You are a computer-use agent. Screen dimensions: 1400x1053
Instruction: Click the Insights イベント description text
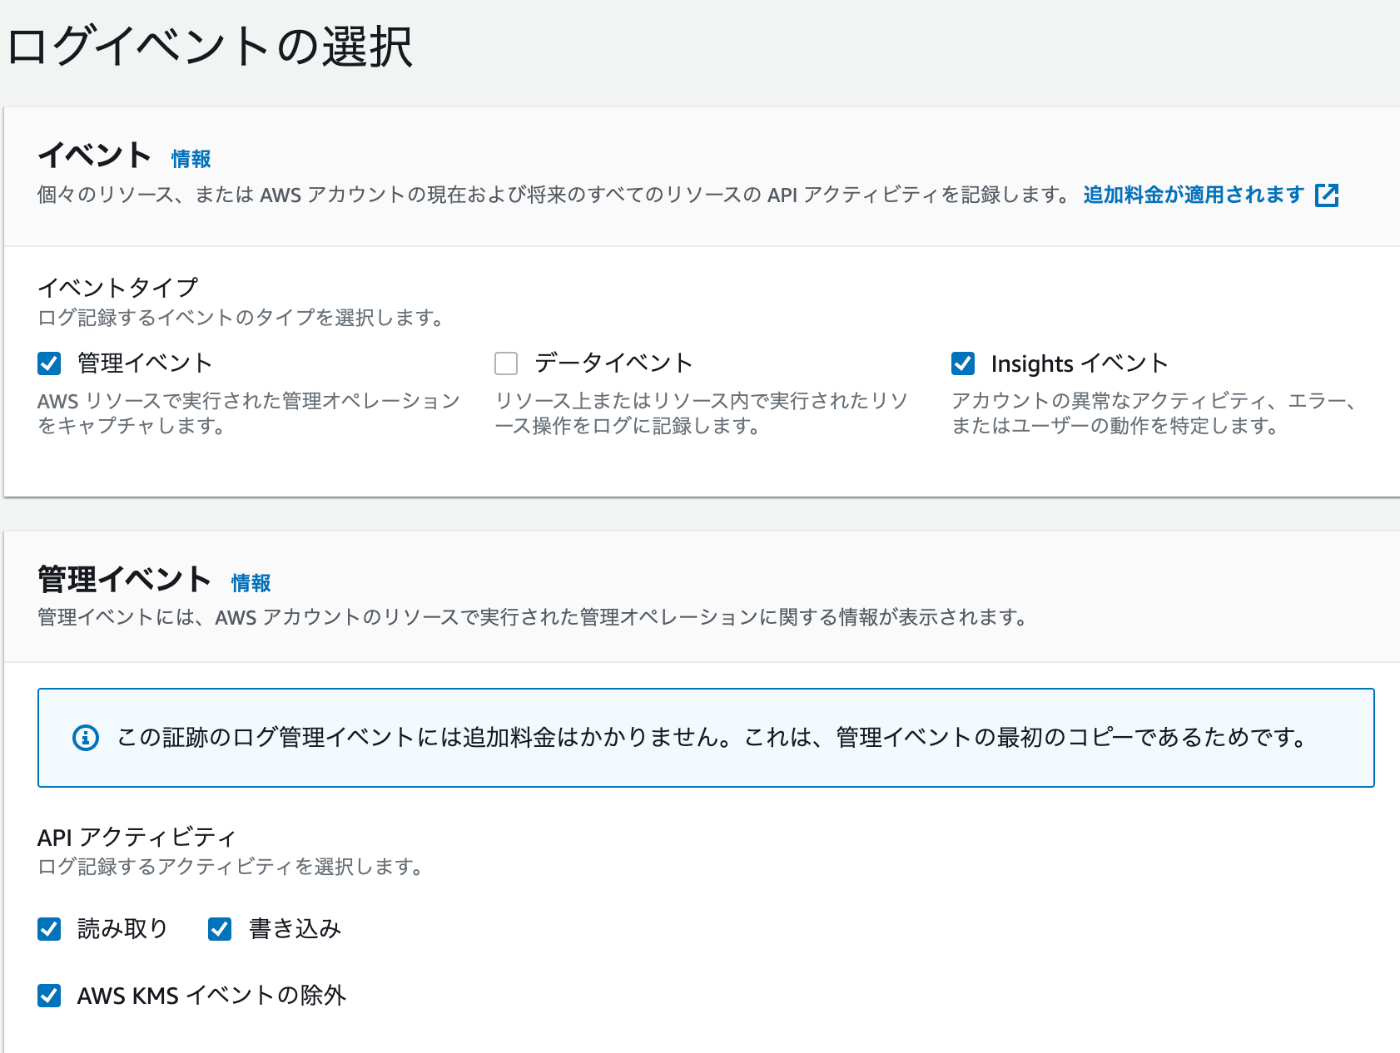1154,413
